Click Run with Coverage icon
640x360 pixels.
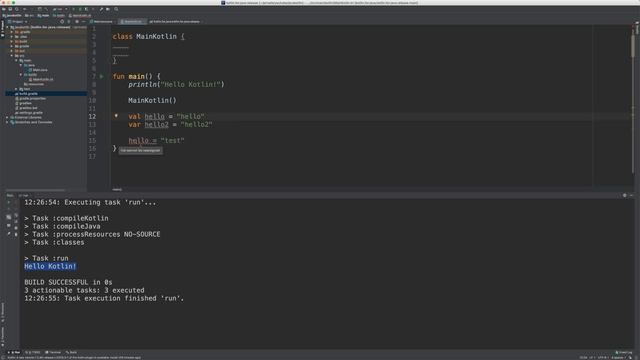(x=86, y=9)
